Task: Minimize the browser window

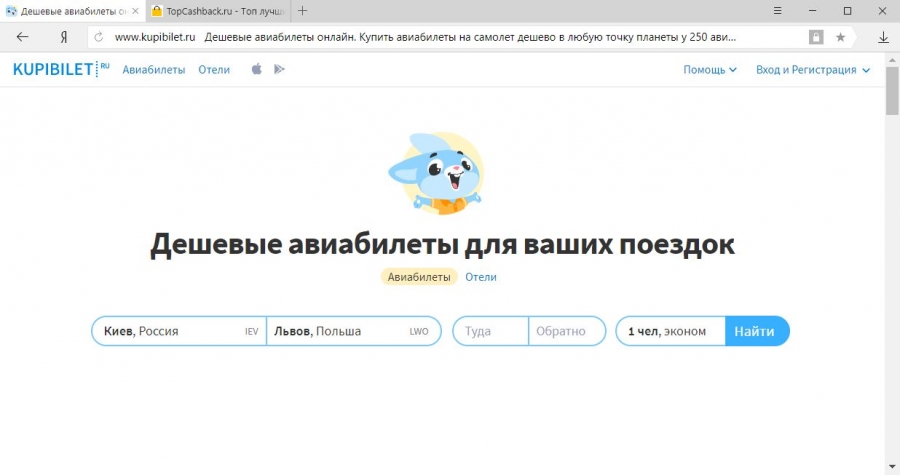Action: 812,11
